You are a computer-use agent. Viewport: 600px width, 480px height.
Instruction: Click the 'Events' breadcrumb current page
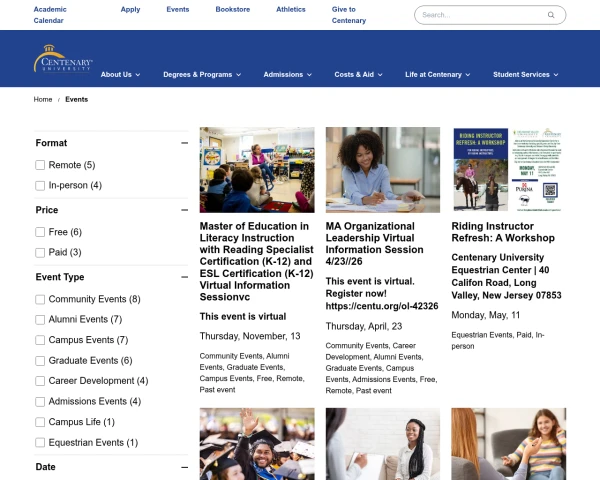[x=77, y=100]
